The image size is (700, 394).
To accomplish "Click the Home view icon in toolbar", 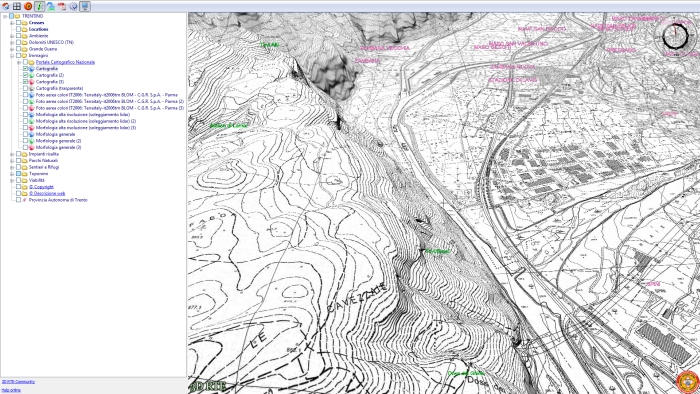I will click(5, 6).
